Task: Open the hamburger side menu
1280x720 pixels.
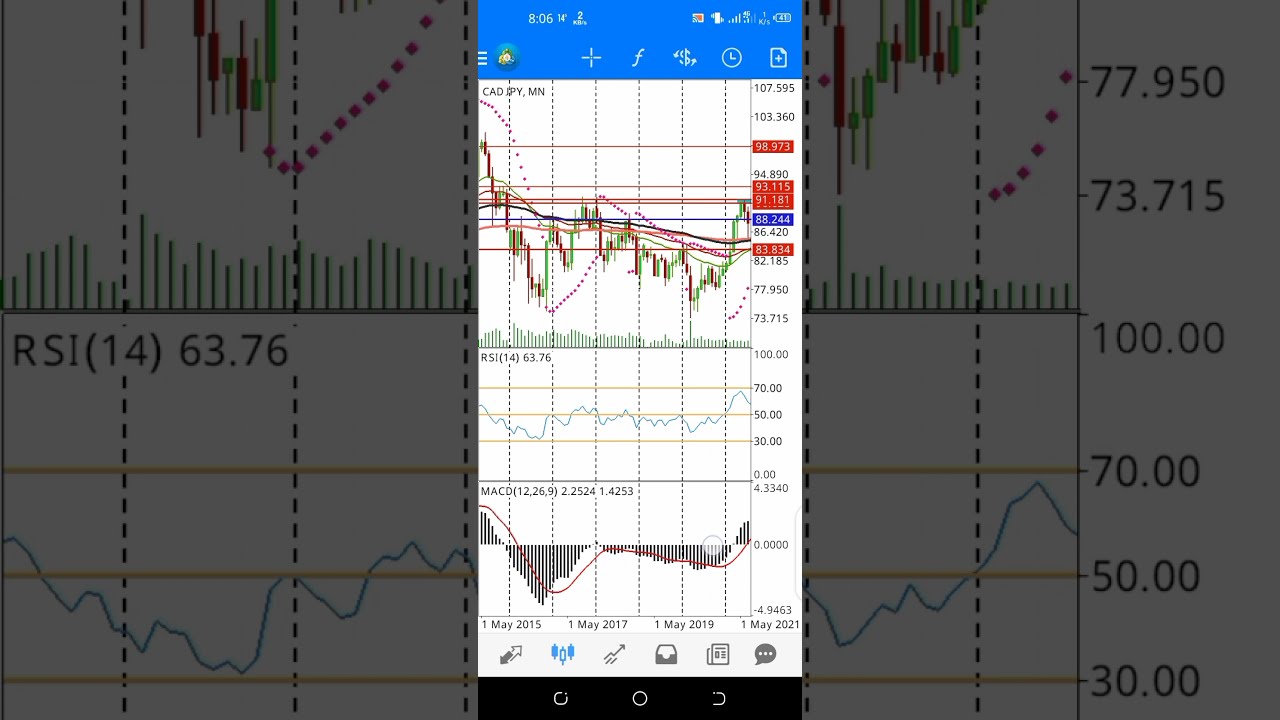Action: point(483,58)
